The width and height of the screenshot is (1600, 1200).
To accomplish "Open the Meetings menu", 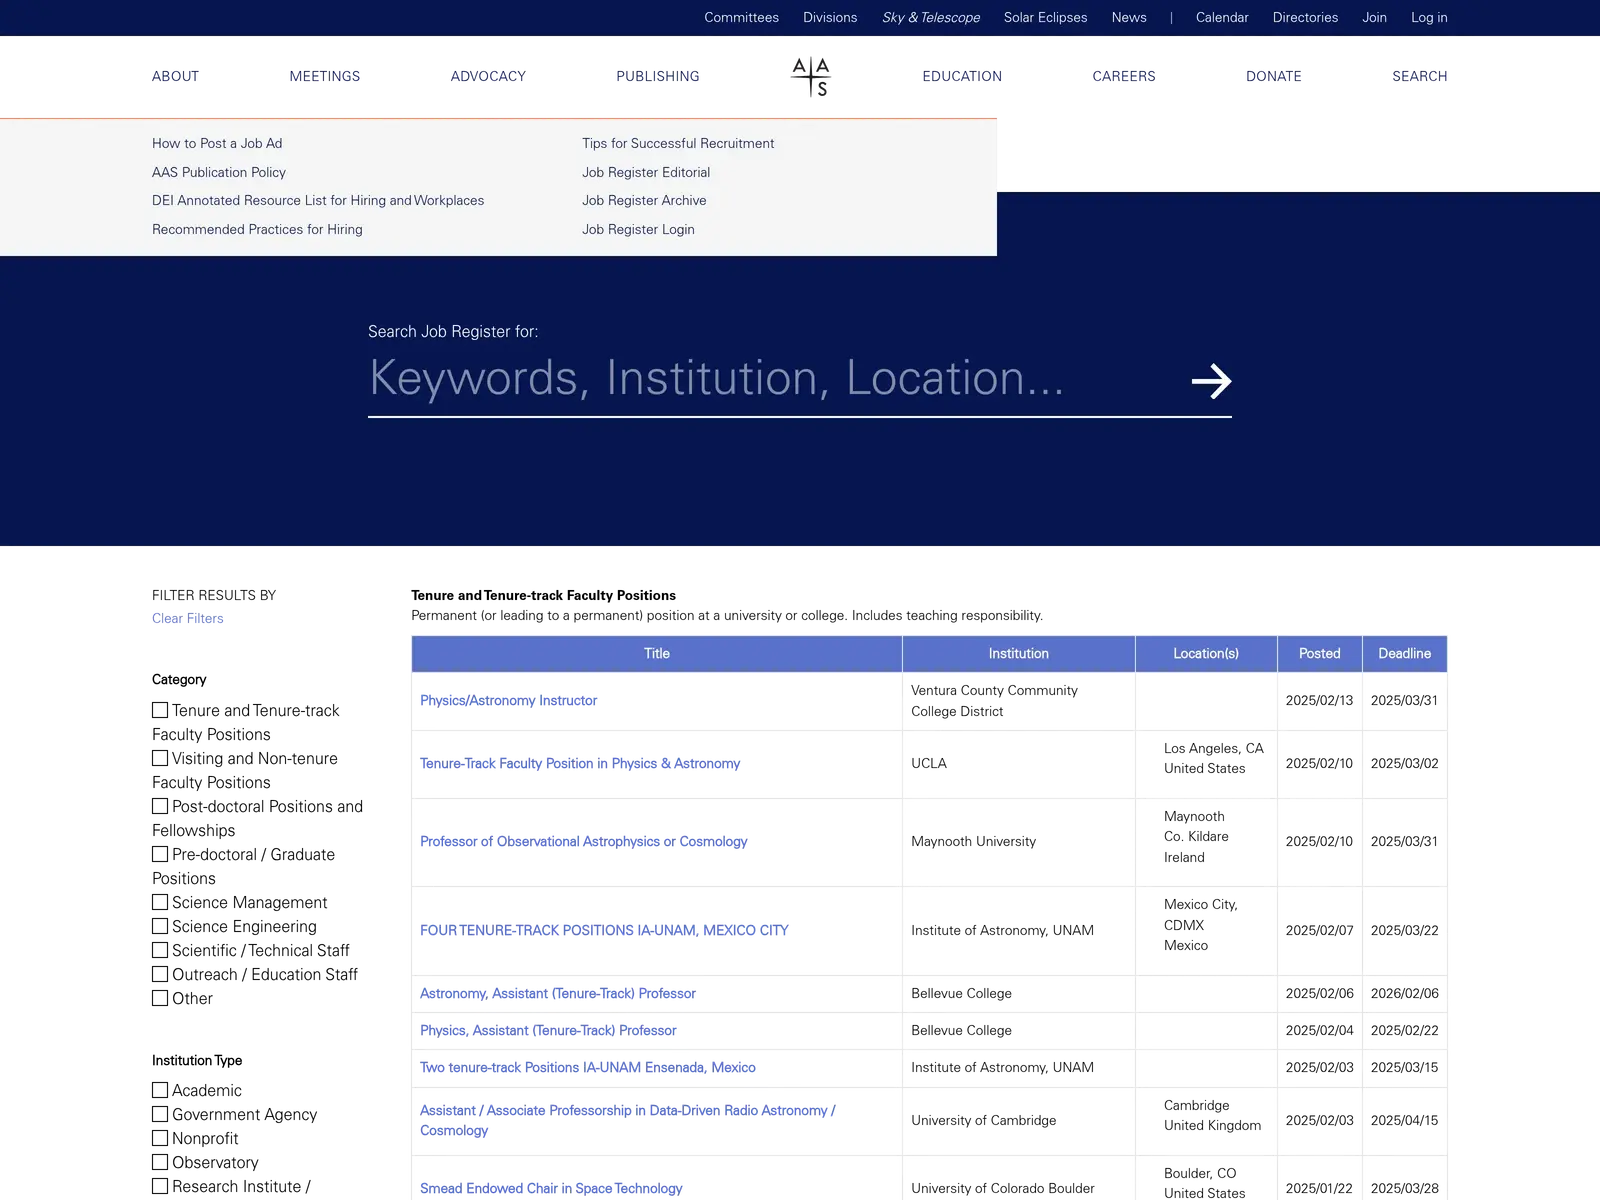I will point(325,76).
